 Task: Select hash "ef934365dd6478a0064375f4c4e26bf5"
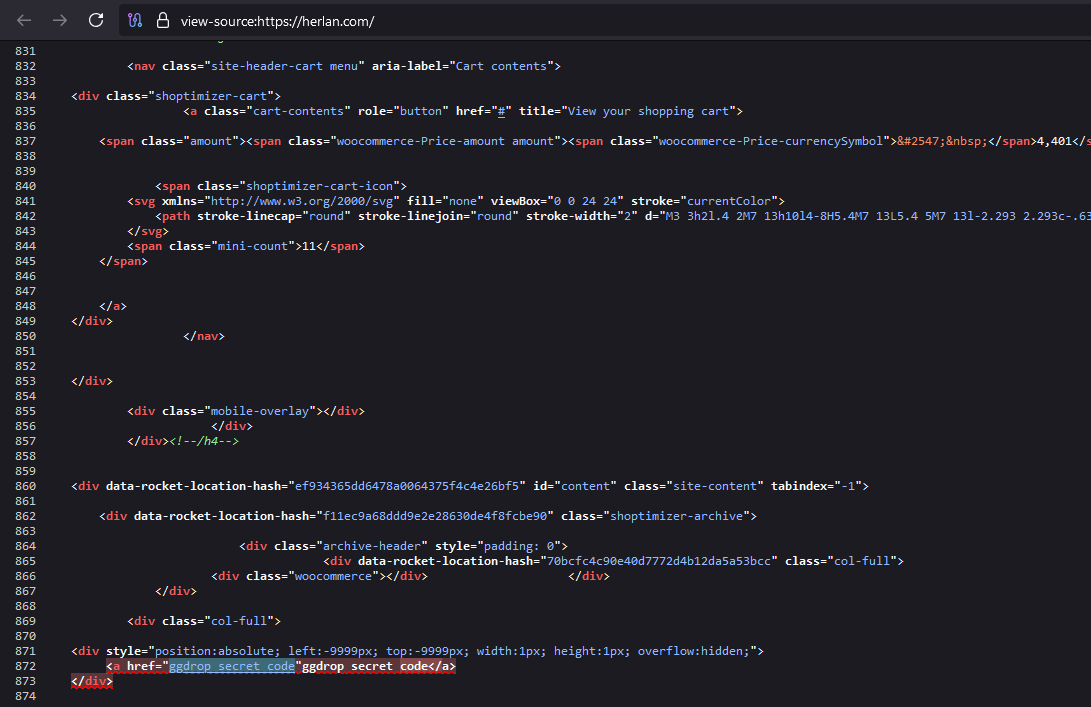point(407,486)
